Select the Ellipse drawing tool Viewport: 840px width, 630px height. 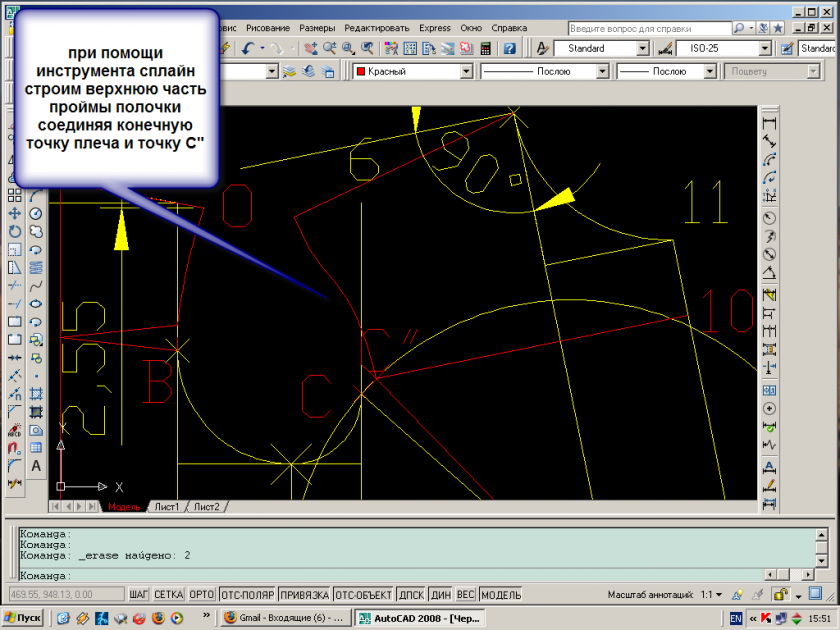coord(36,304)
